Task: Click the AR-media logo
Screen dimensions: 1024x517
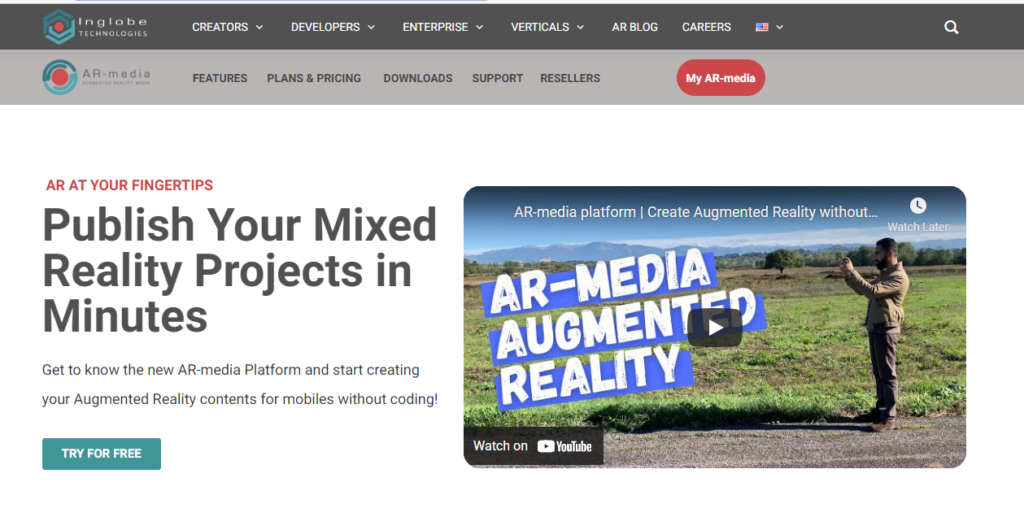Action: (97, 77)
